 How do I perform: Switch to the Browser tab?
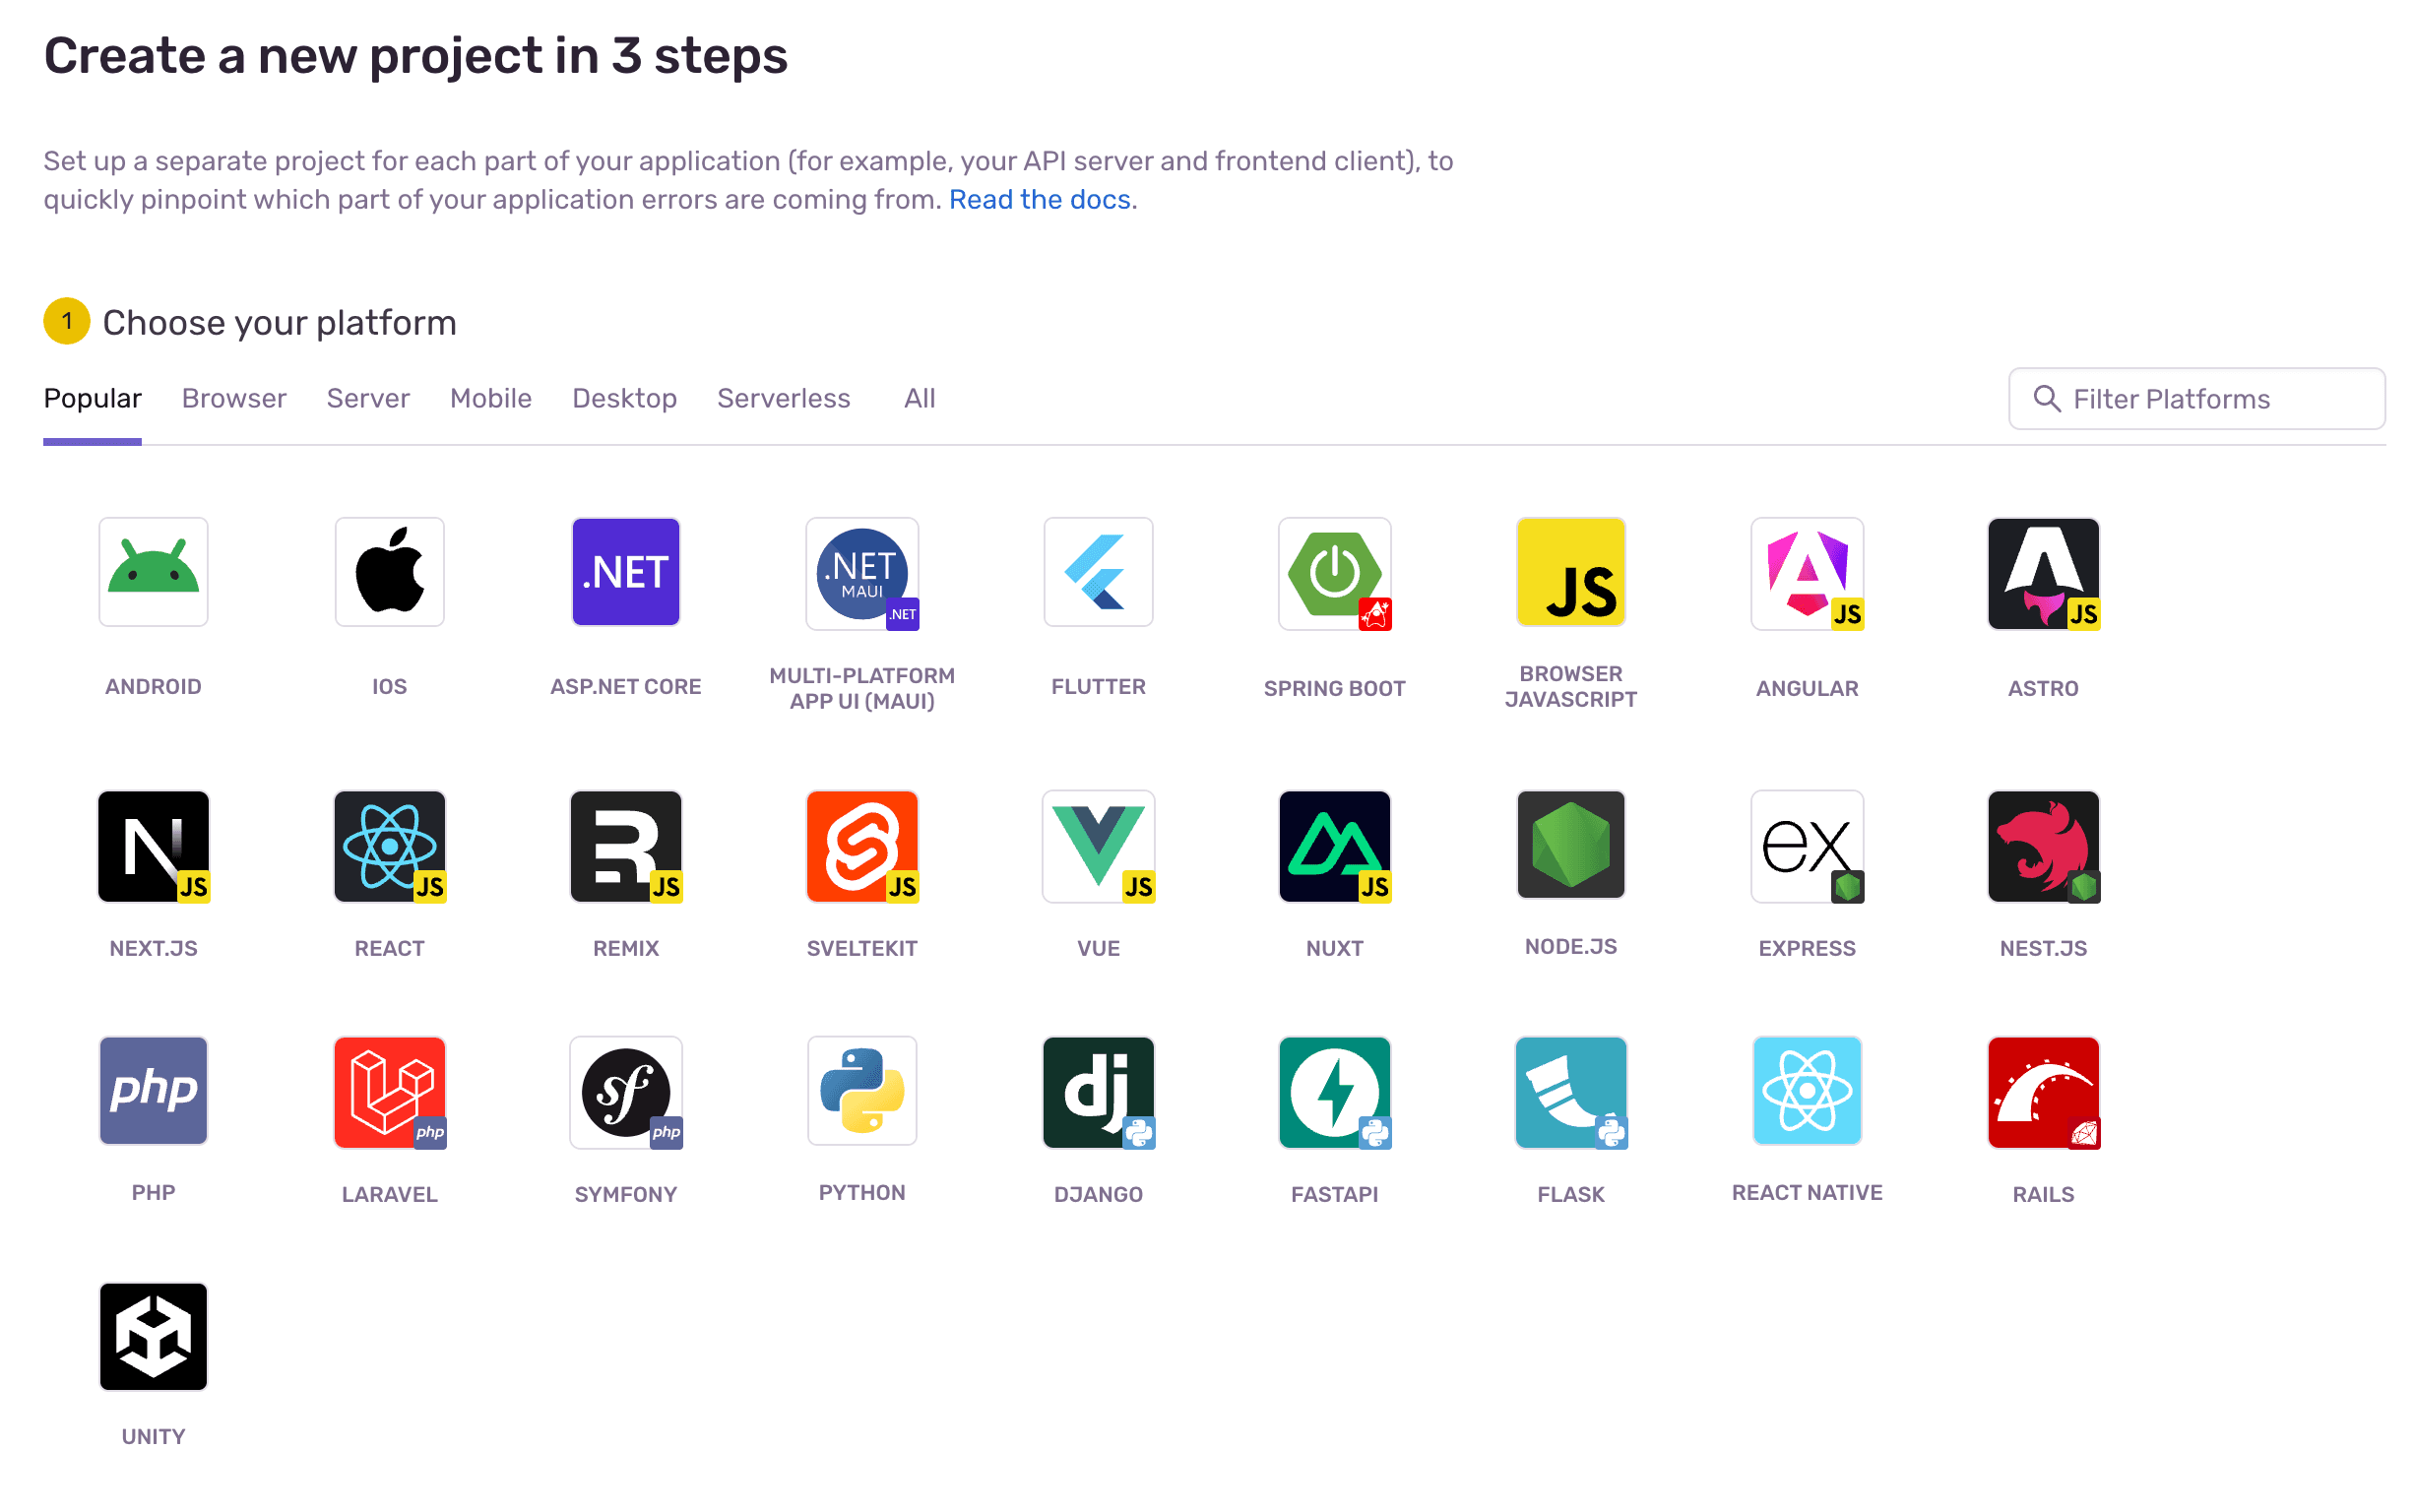tap(234, 398)
